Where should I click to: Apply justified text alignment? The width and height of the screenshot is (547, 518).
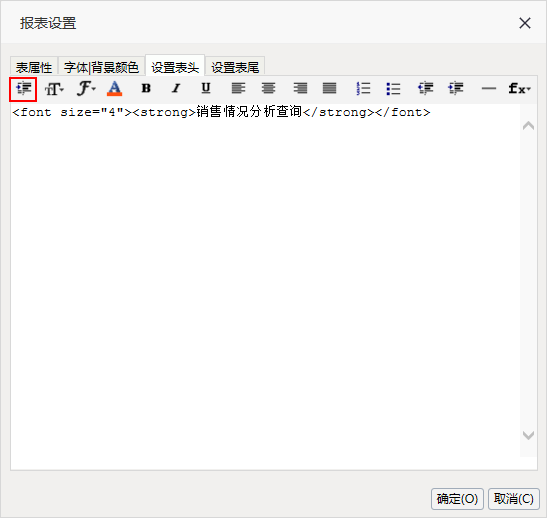tap(330, 89)
